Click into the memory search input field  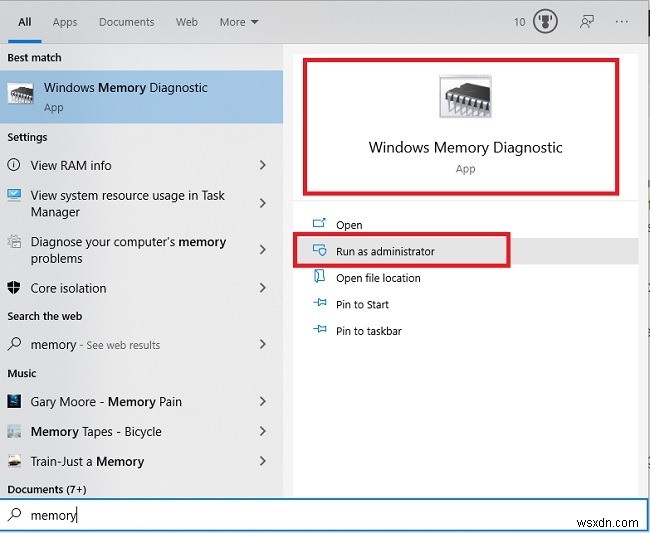pos(323,514)
